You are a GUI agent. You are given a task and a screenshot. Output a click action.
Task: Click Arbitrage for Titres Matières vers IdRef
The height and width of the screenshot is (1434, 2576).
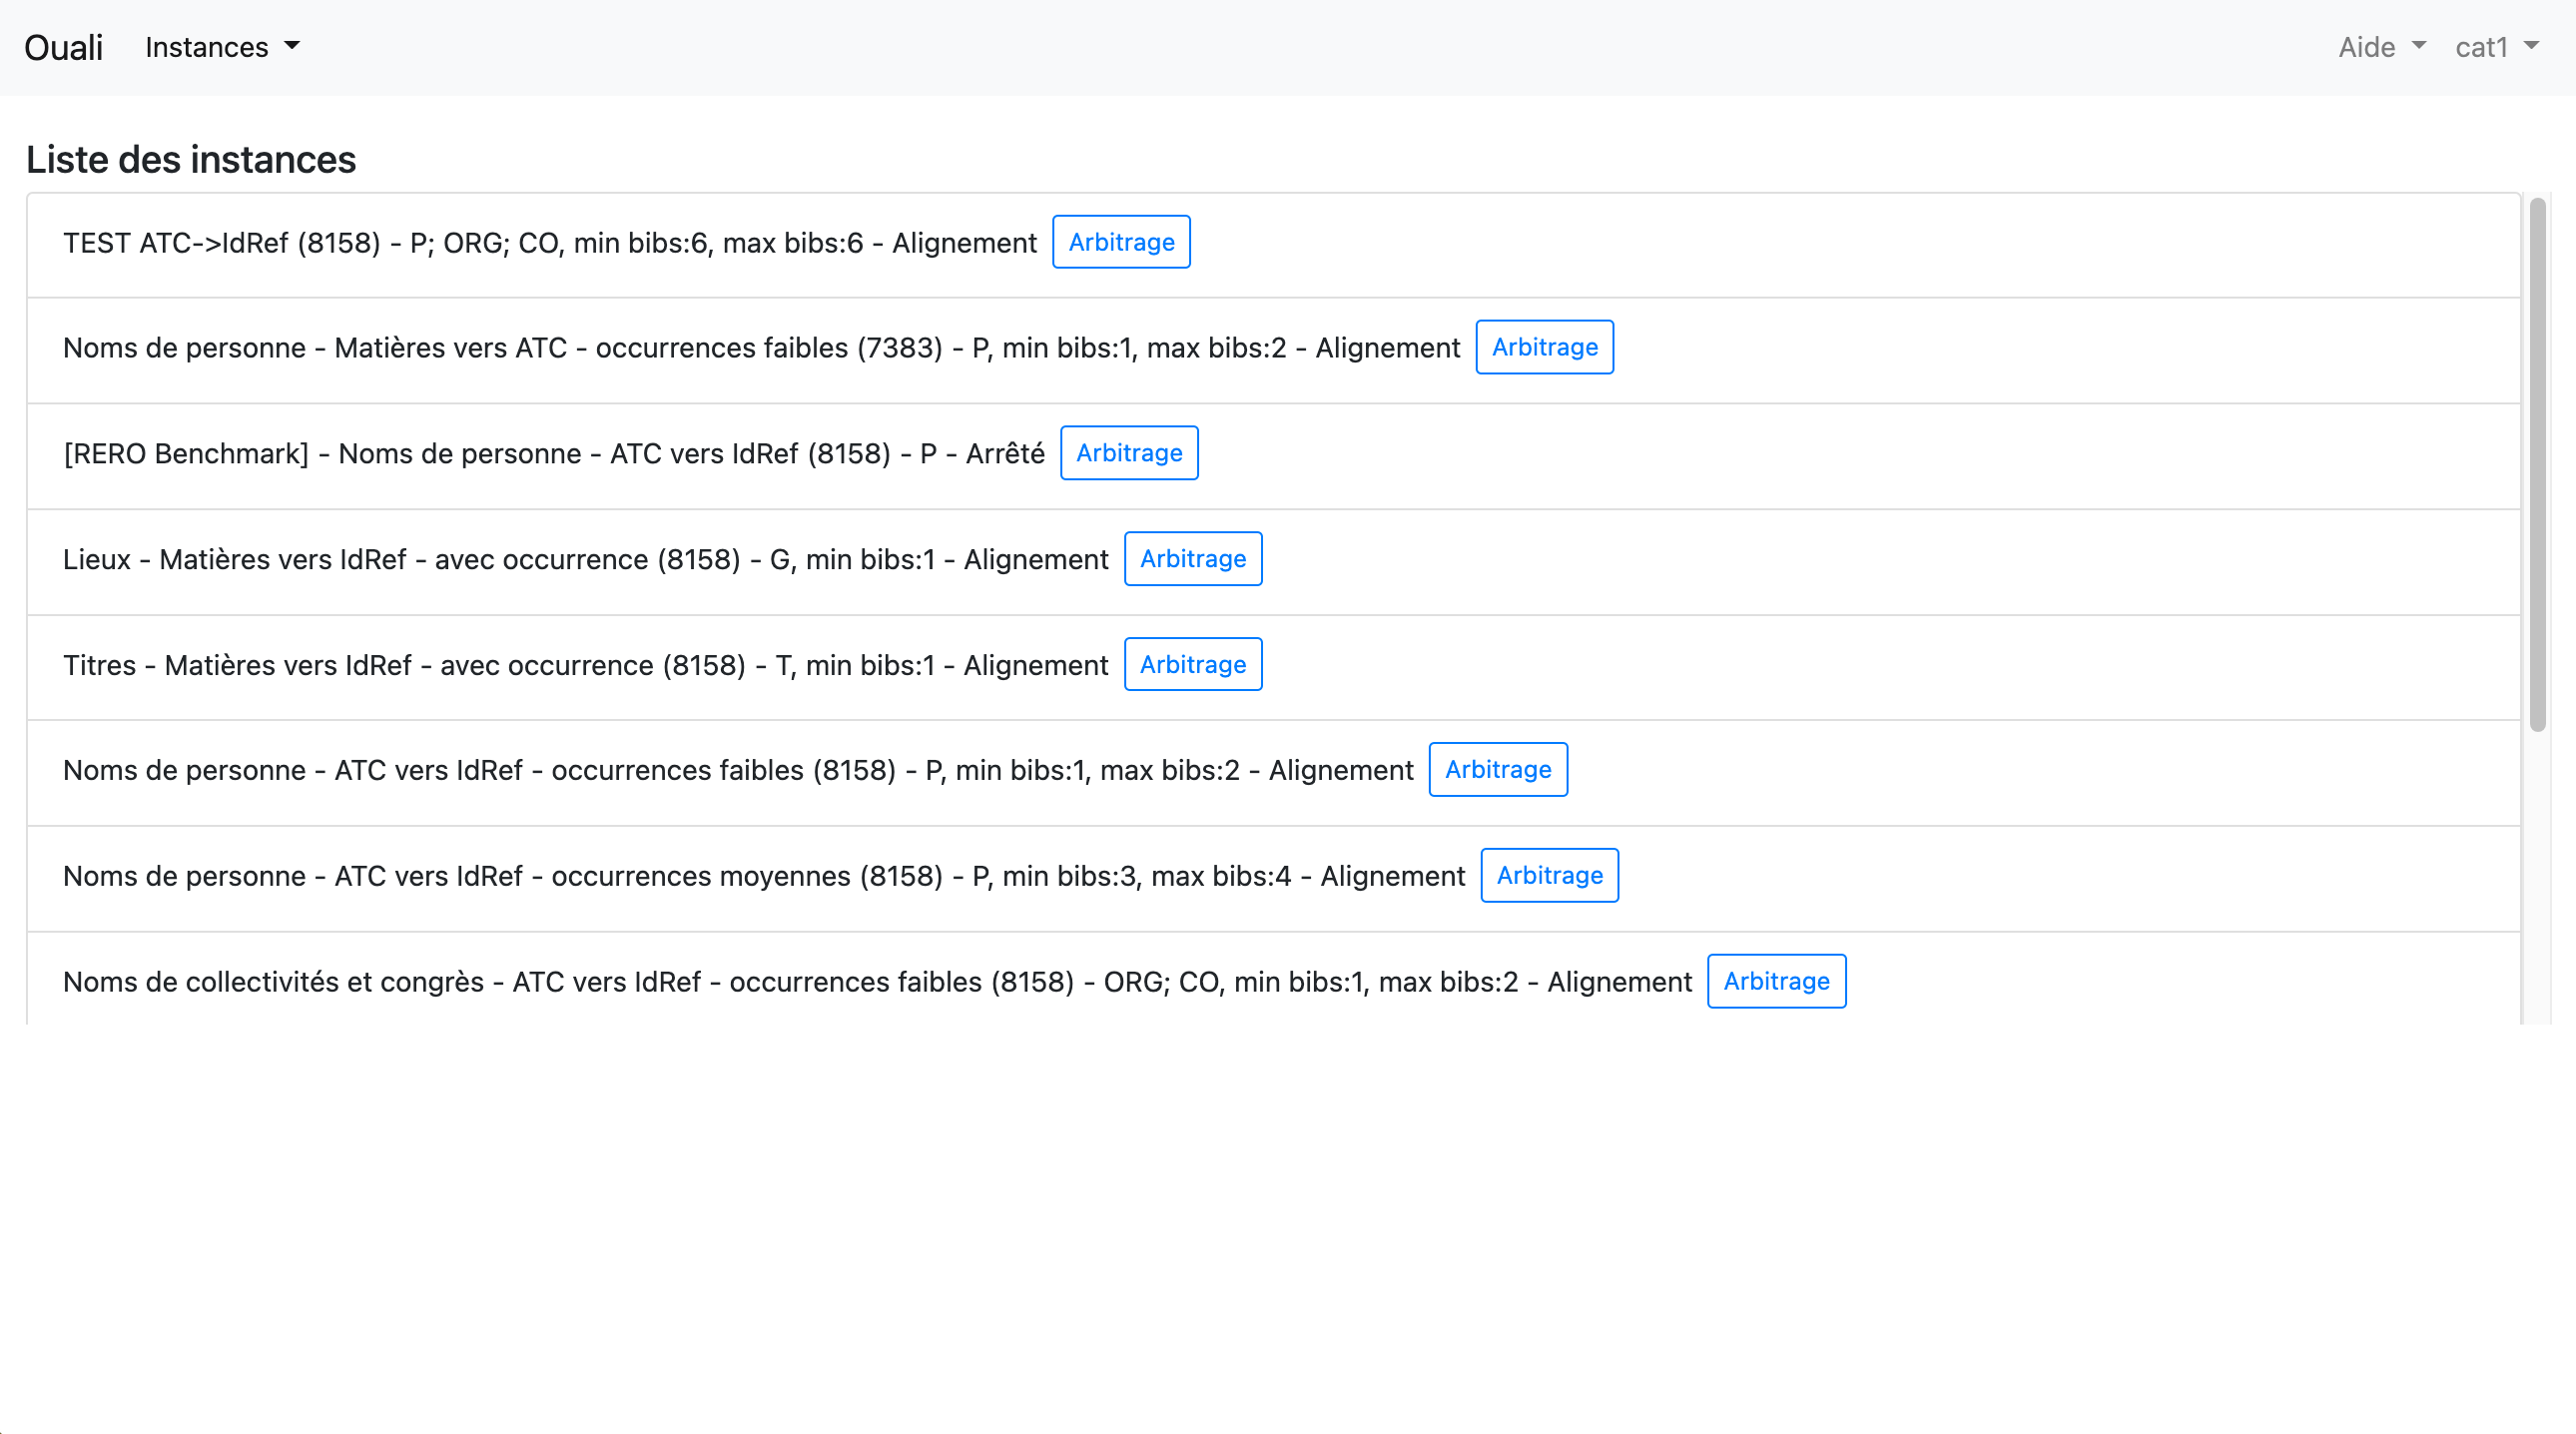pyautogui.click(x=1193, y=665)
